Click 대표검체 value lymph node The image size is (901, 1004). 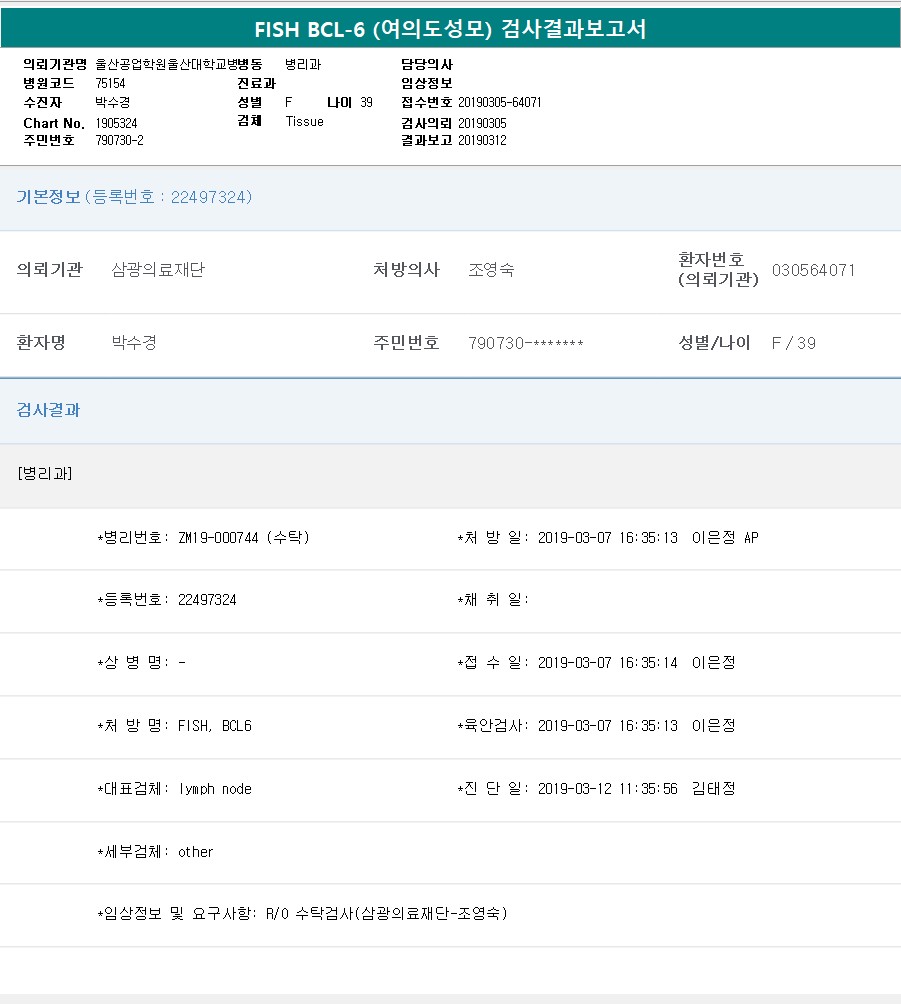(x=215, y=789)
